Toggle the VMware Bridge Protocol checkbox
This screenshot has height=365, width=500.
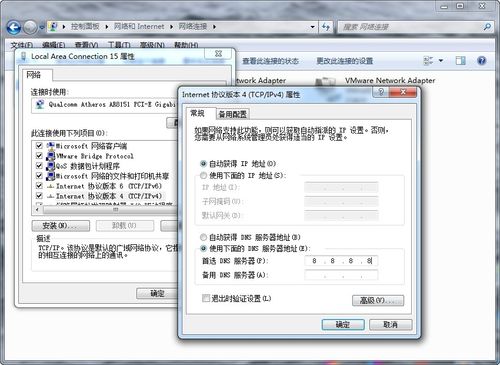click(39, 156)
